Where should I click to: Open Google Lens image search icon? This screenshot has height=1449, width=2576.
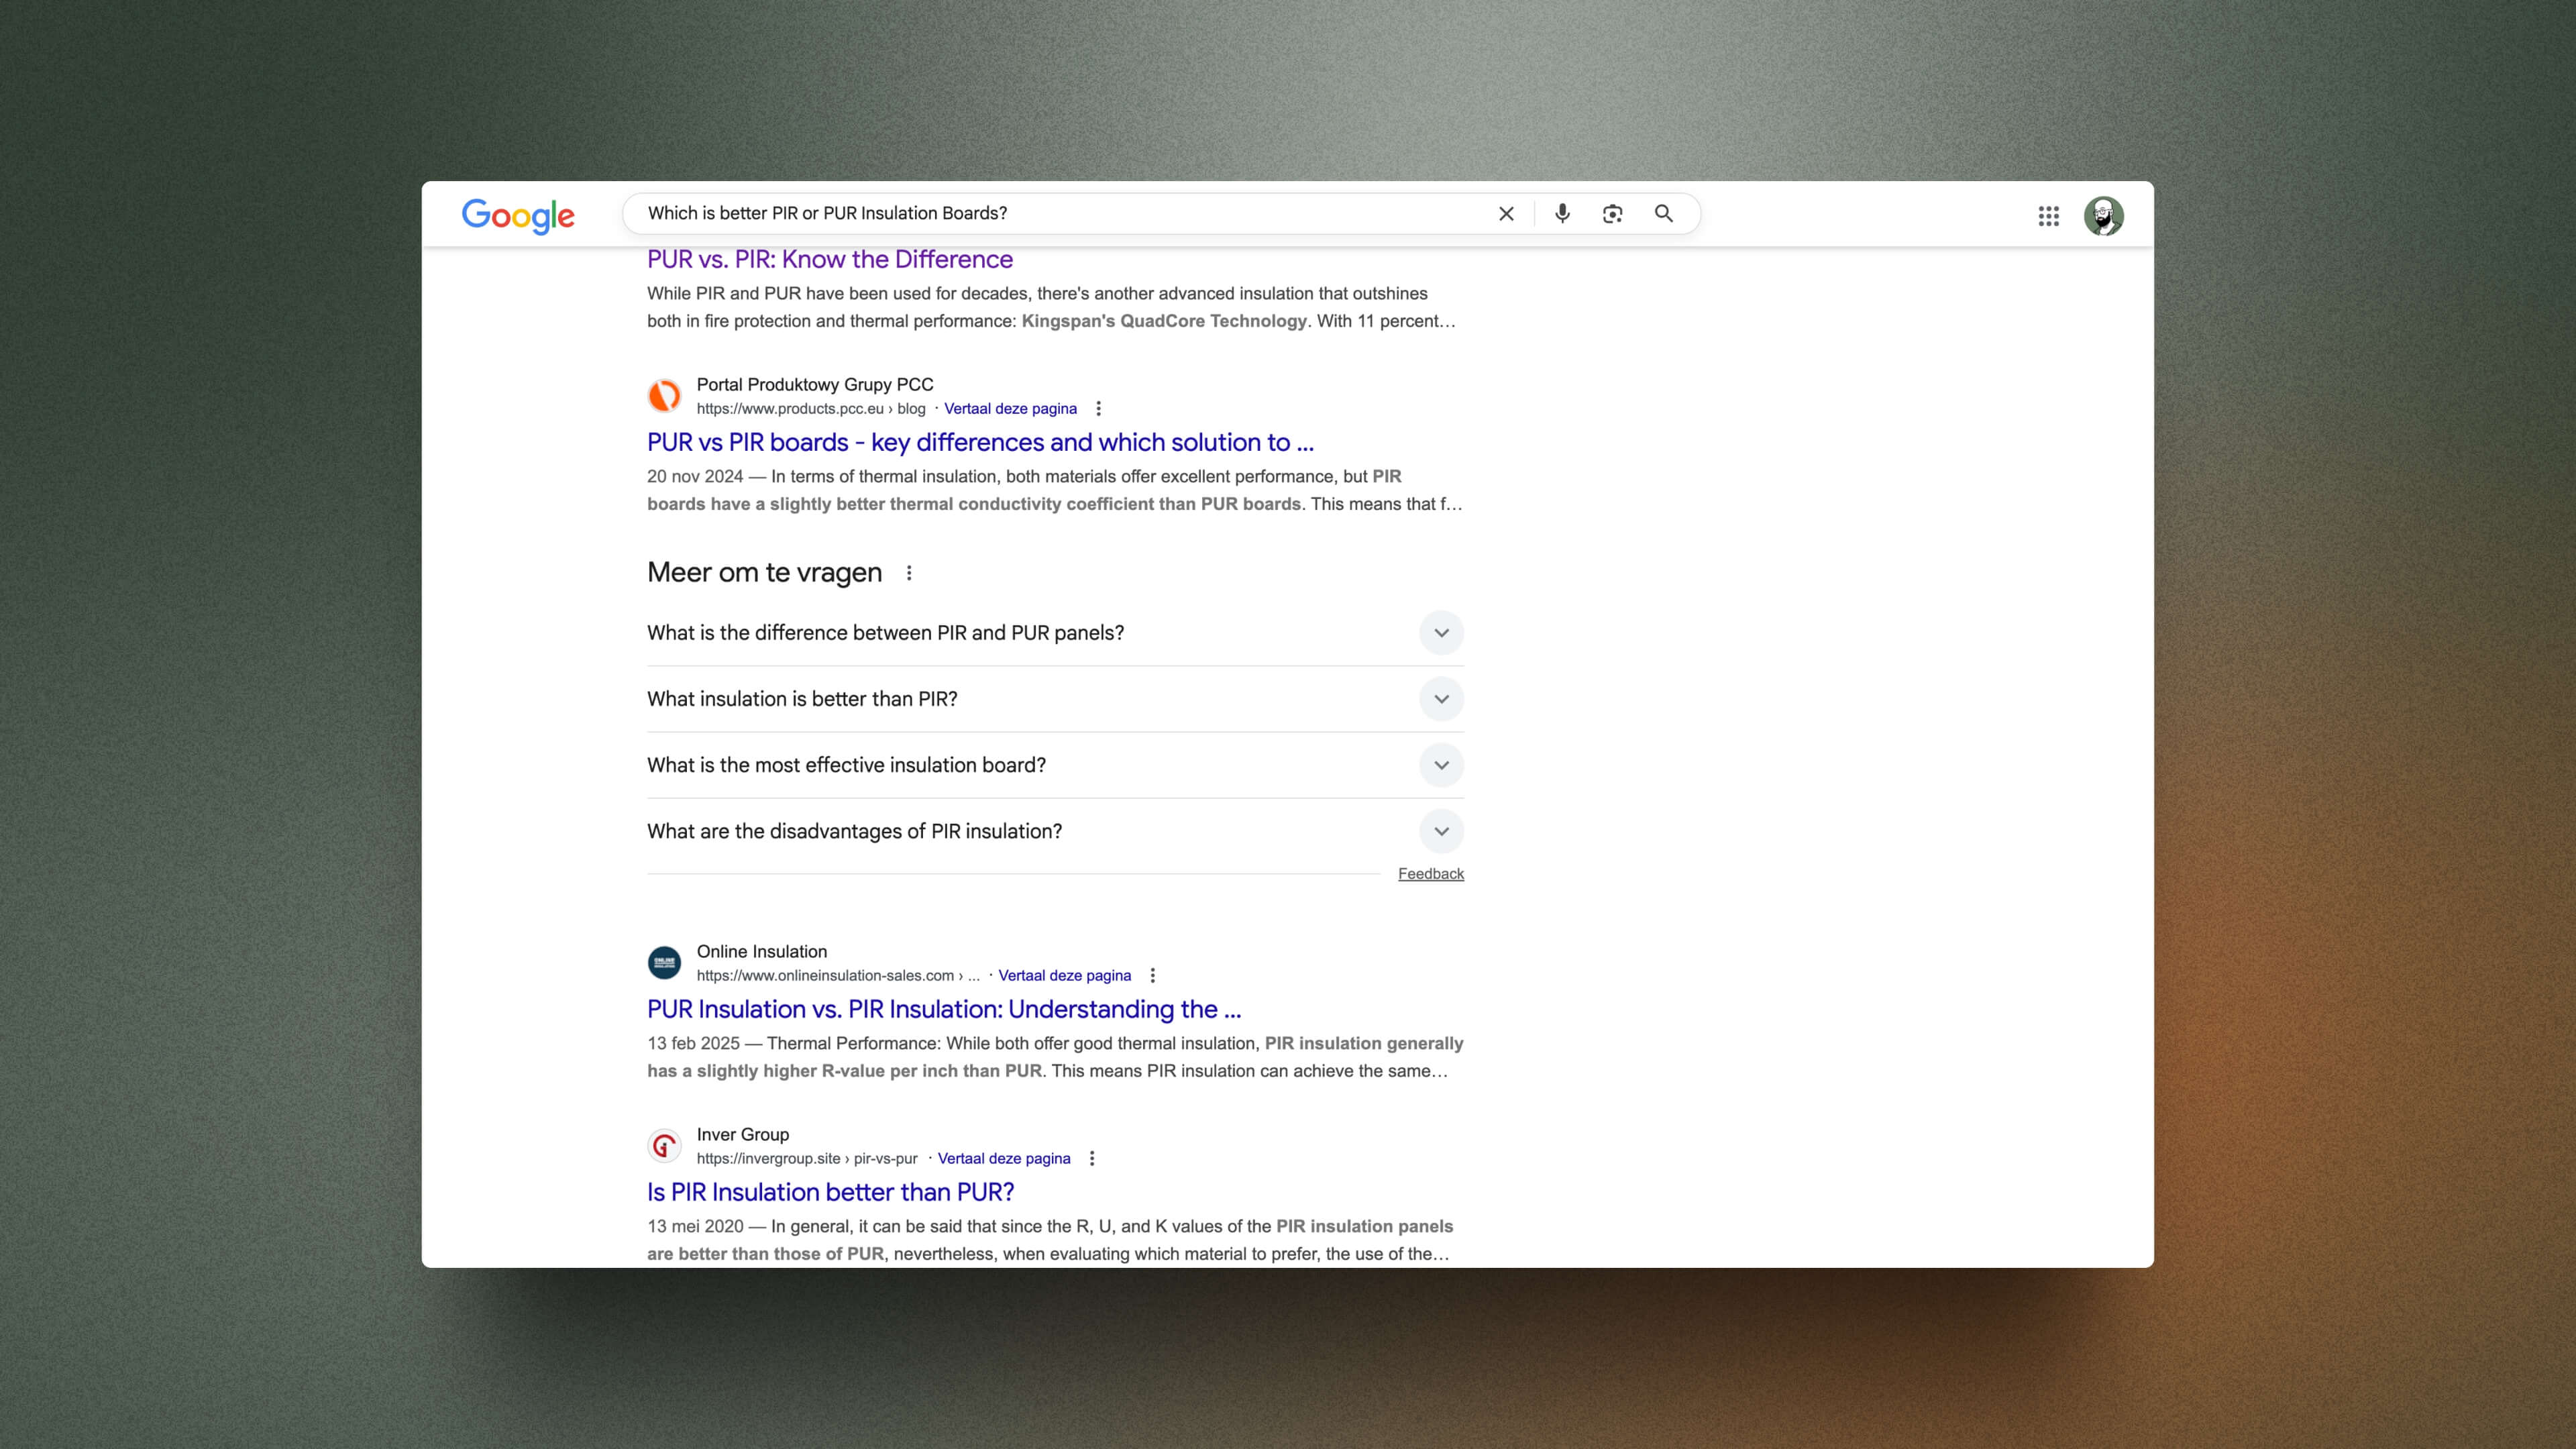(1612, 214)
